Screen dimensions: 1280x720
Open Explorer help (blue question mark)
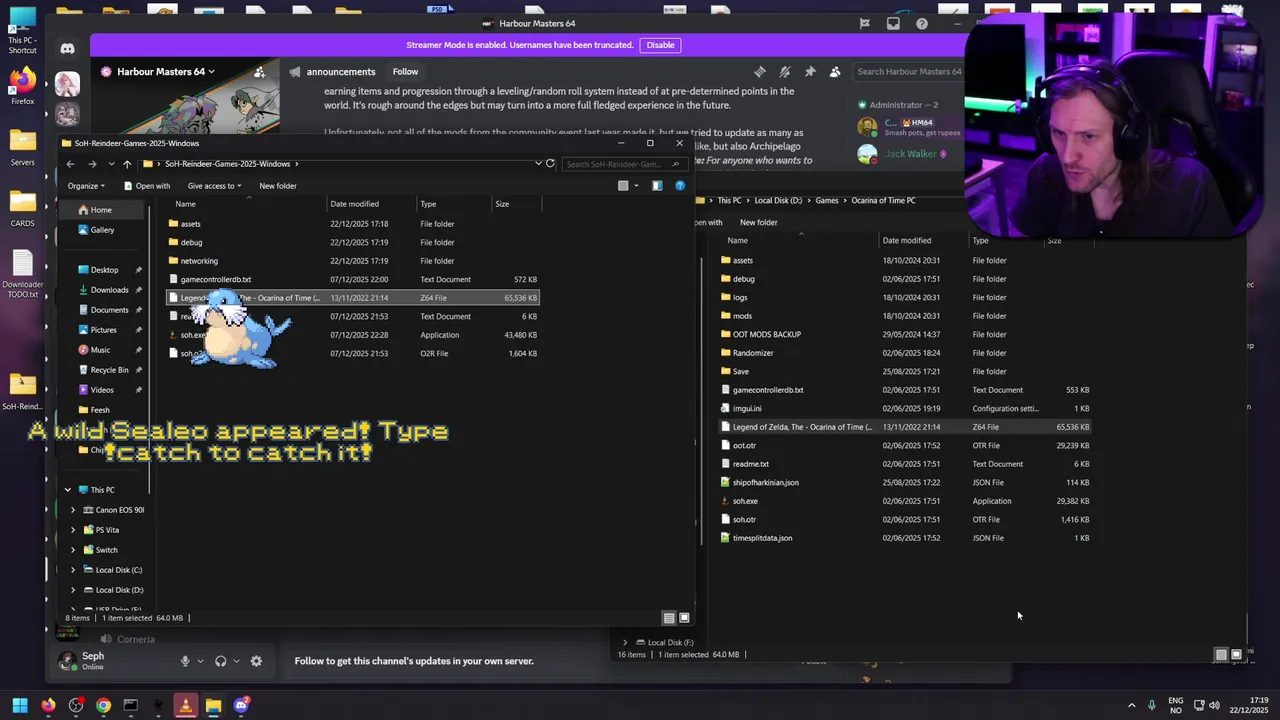tap(680, 185)
